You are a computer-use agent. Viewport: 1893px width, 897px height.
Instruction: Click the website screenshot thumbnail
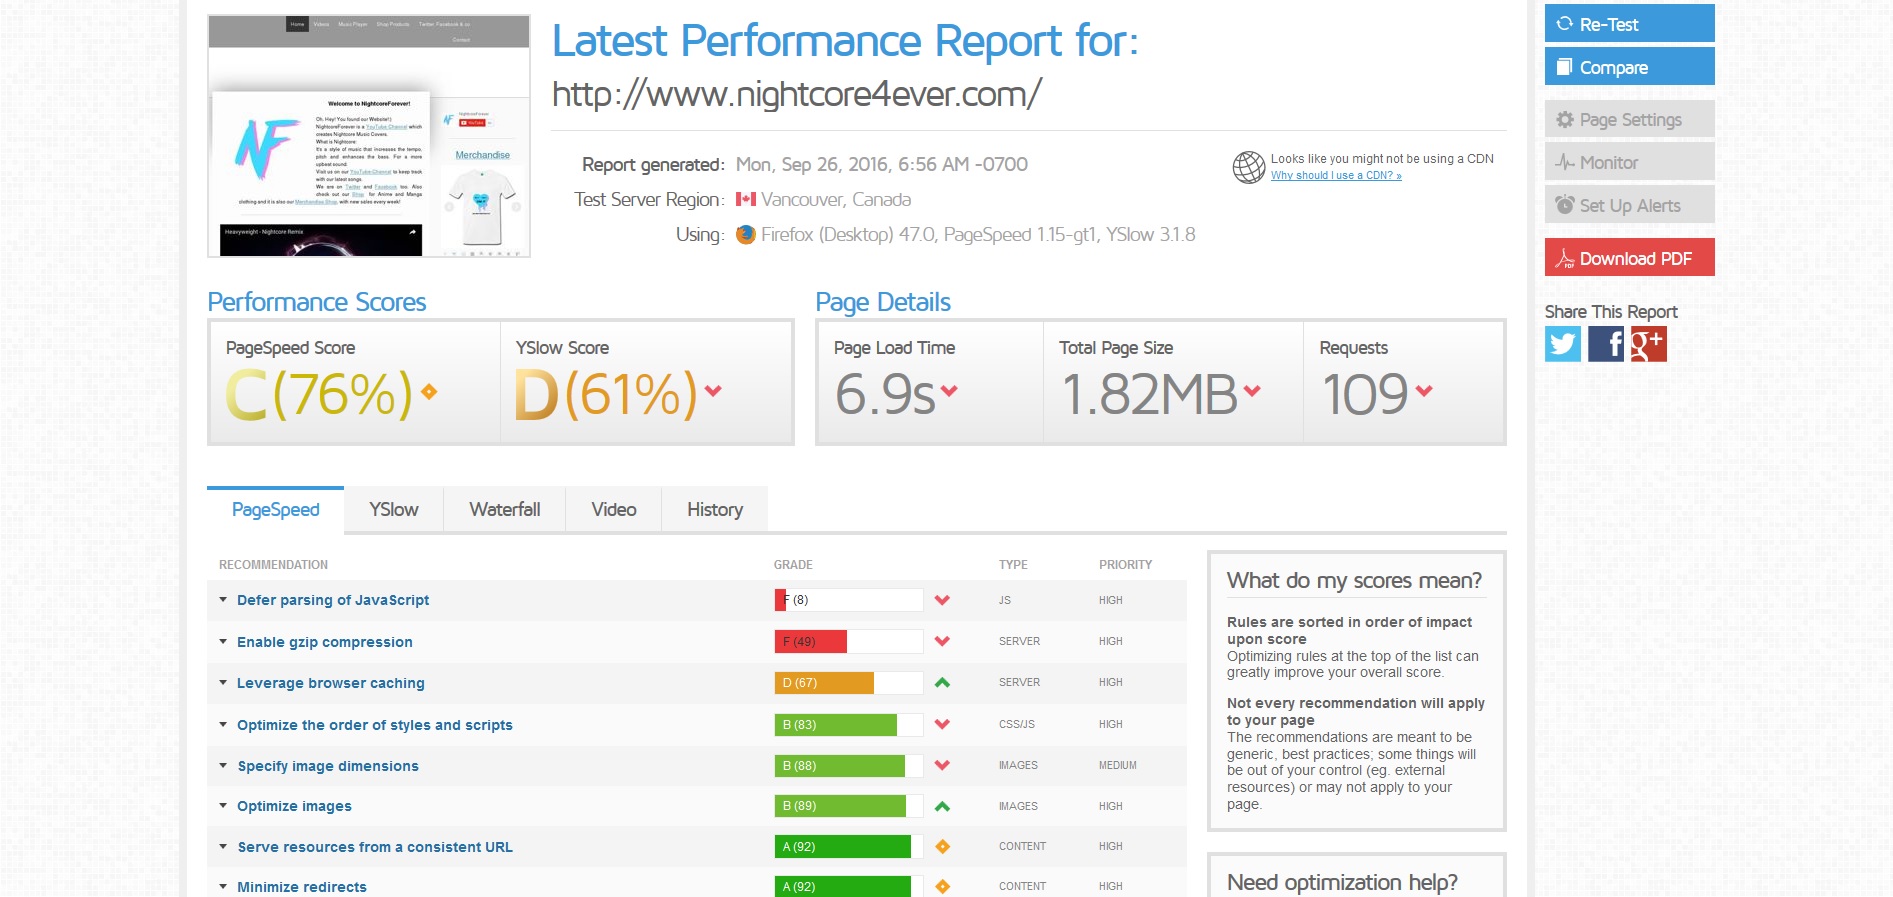pyautogui.click(x=368, y=137)
